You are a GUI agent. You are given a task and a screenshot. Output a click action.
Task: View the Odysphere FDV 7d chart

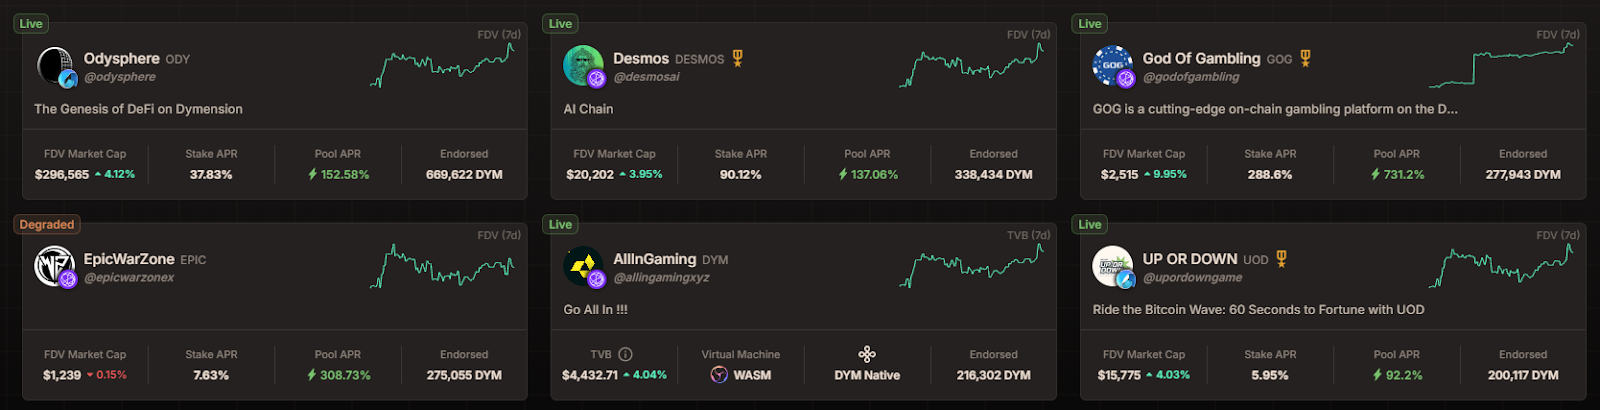point(443,66)
